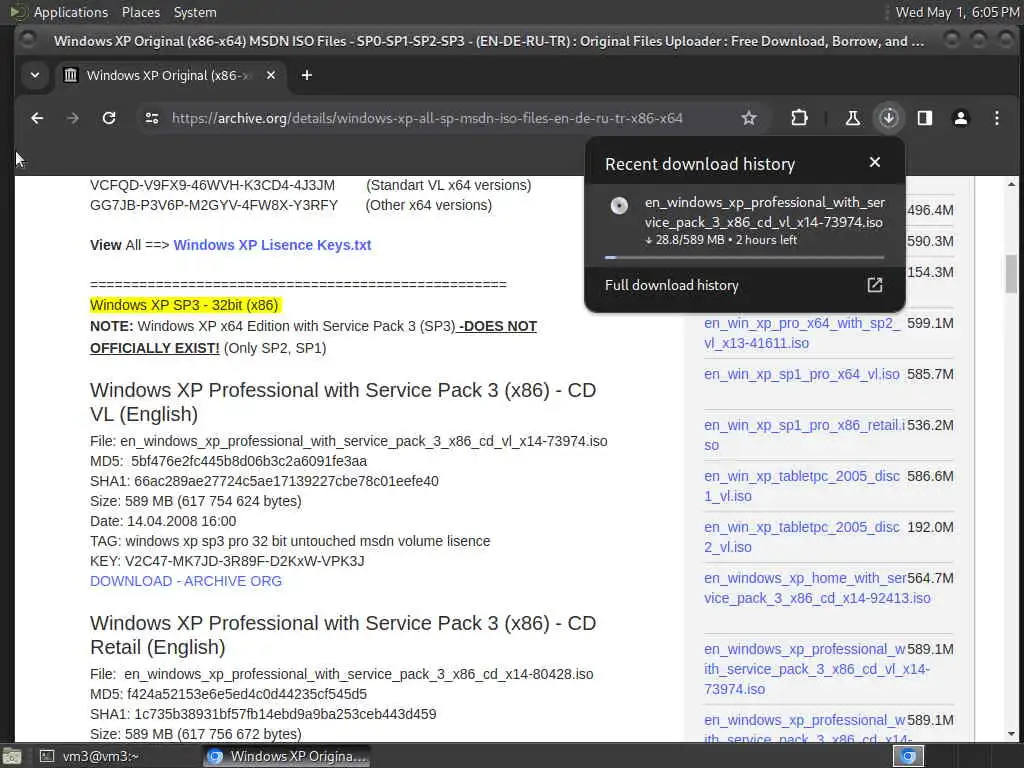The height and width of the screenshot is (768, 1024).
Task: Open the Places menu
Action: click(x=140, y=12)
